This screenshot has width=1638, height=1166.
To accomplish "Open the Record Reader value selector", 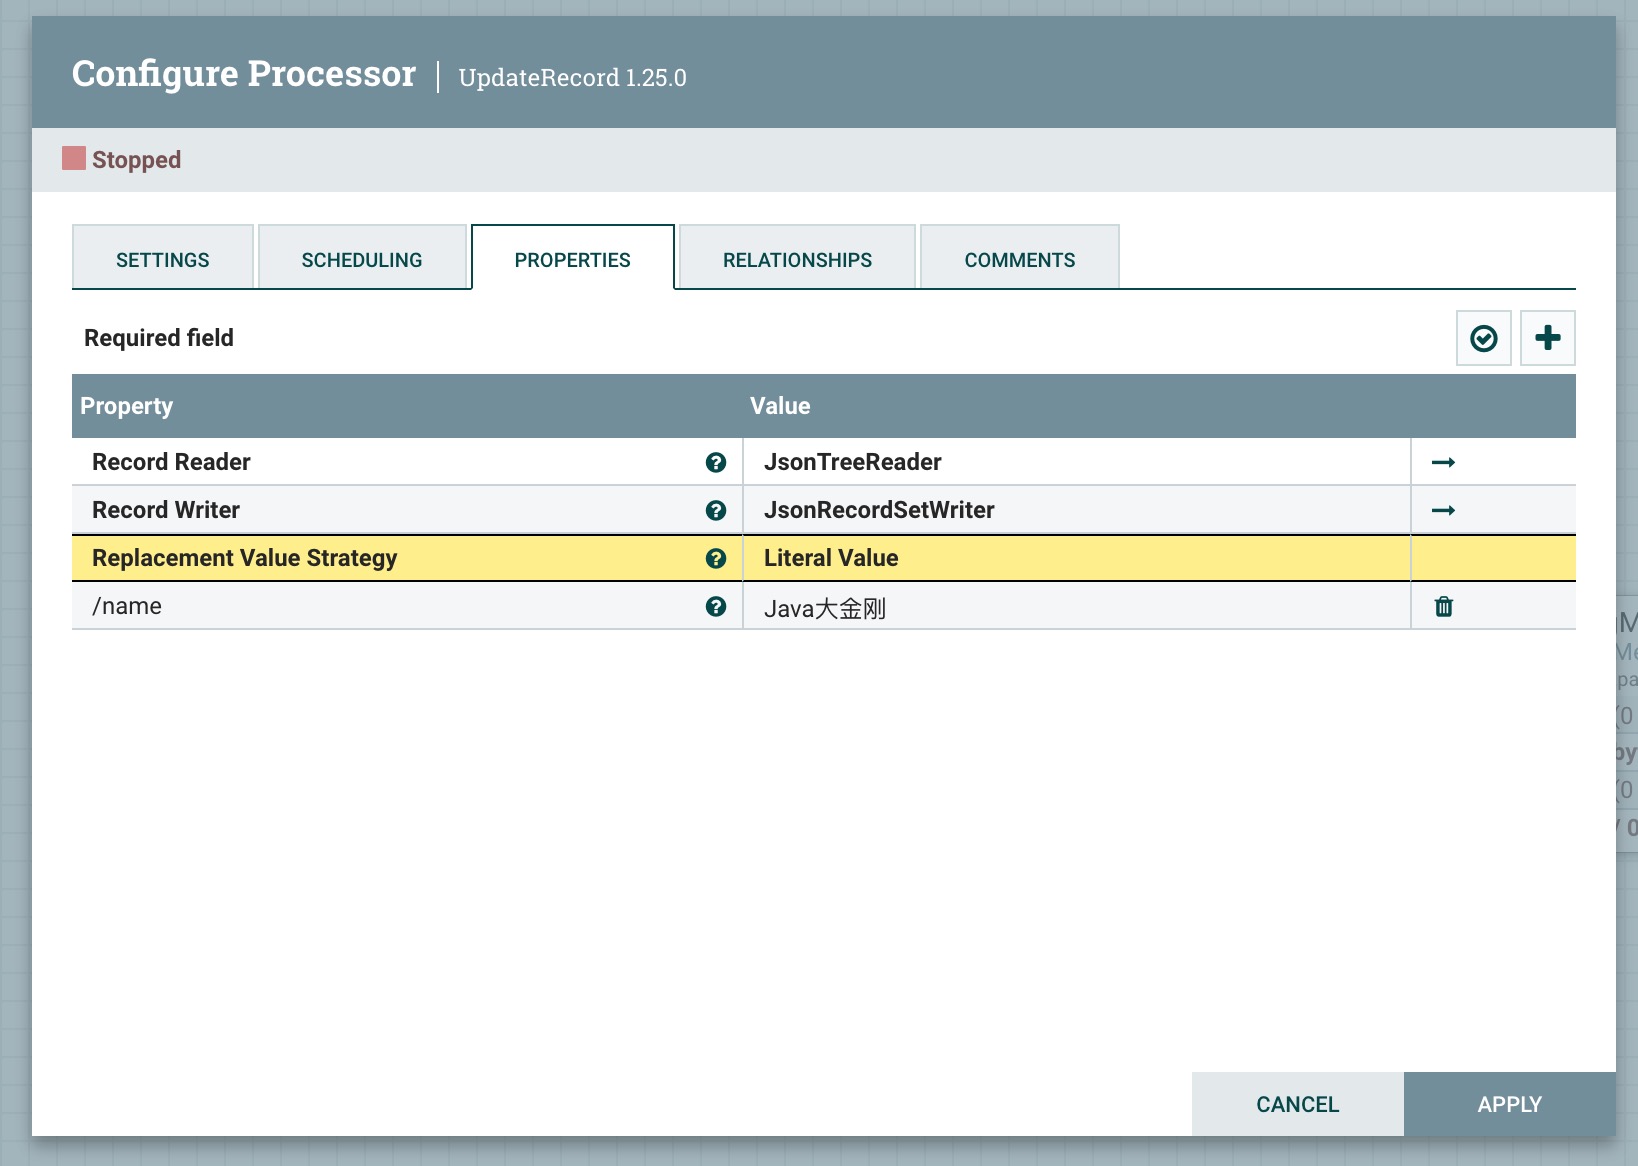I will pos(1000,462).
